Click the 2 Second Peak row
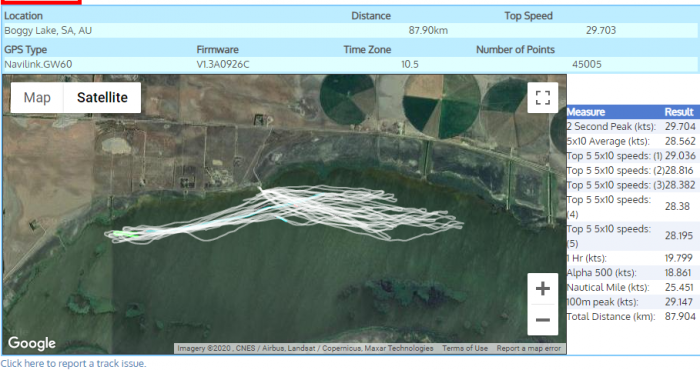700x370 pixels. coord(632,126)
